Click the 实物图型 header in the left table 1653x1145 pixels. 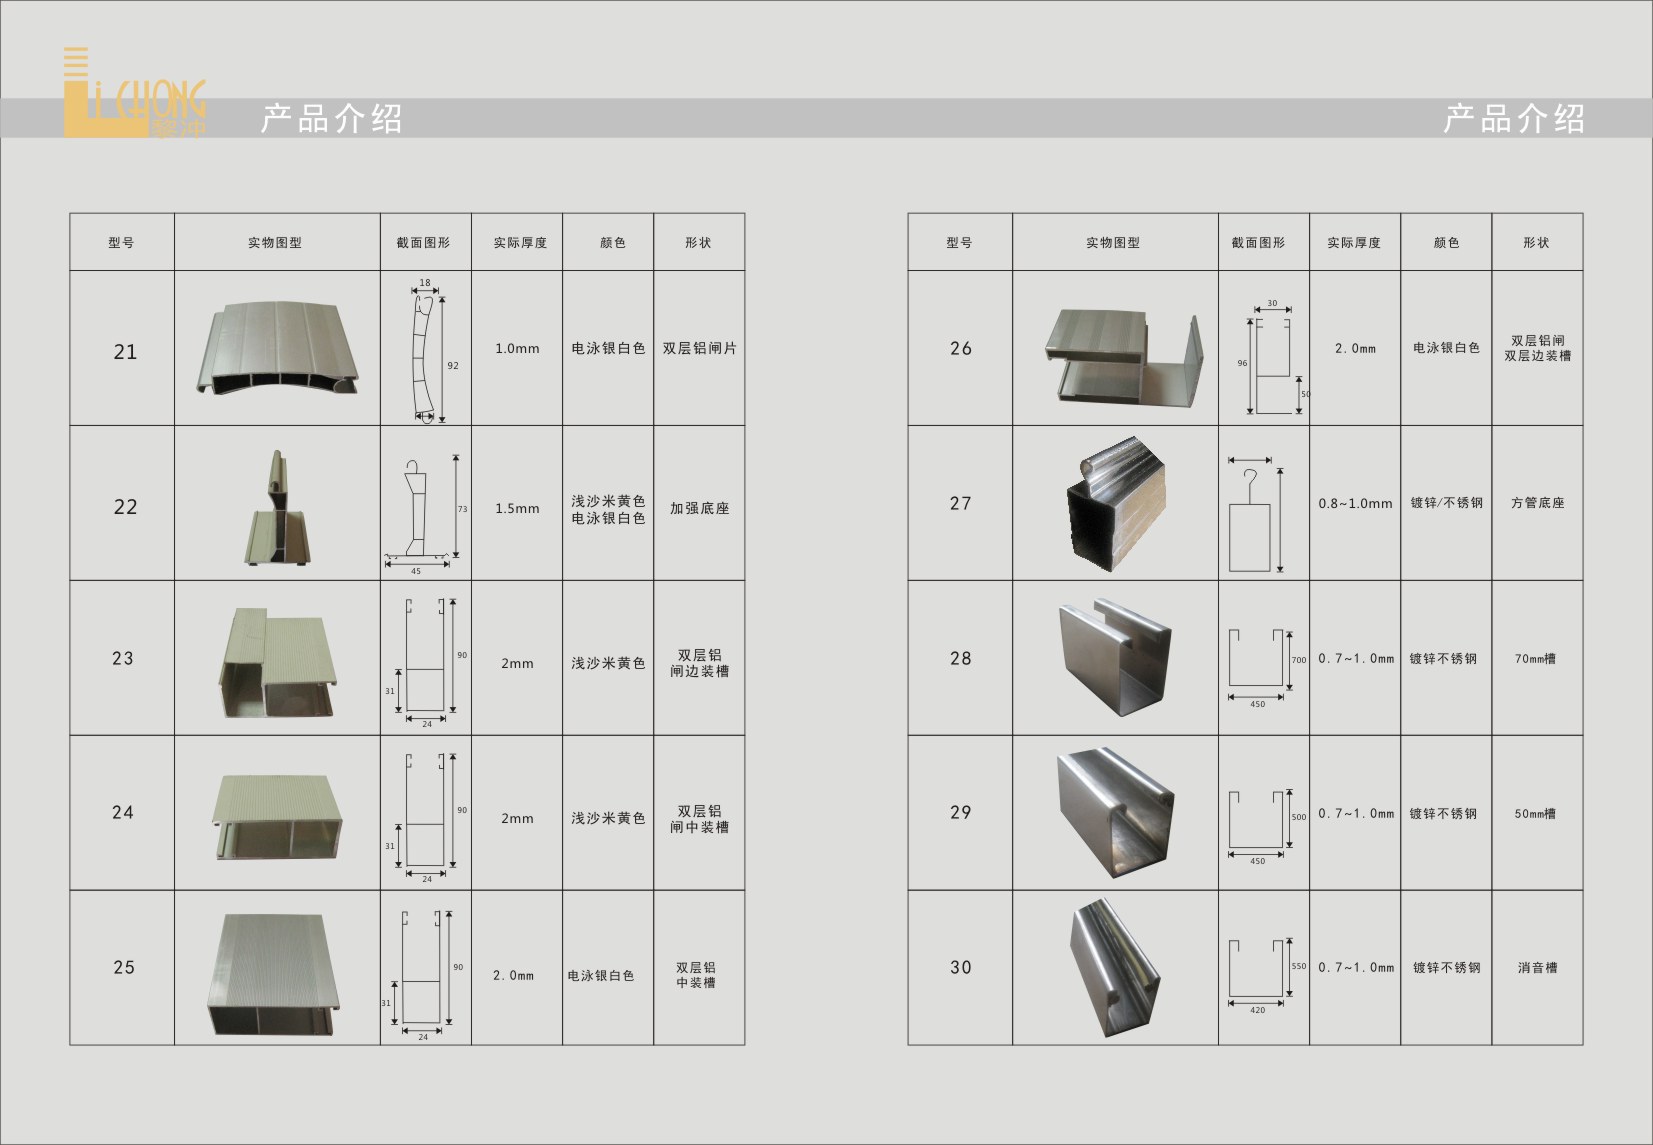pyautogui.click(x=275, y=242)
